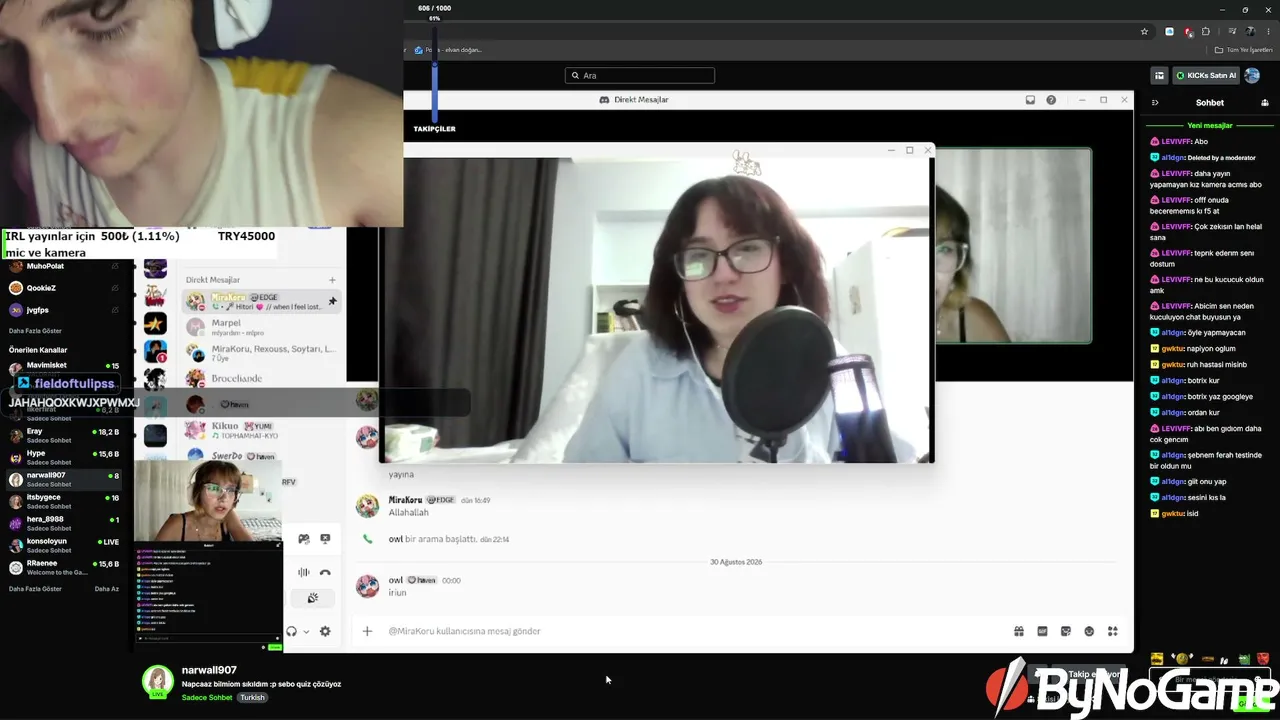
Task: Collapse recommended channels with Daha Az
Action: click(107, 589)
